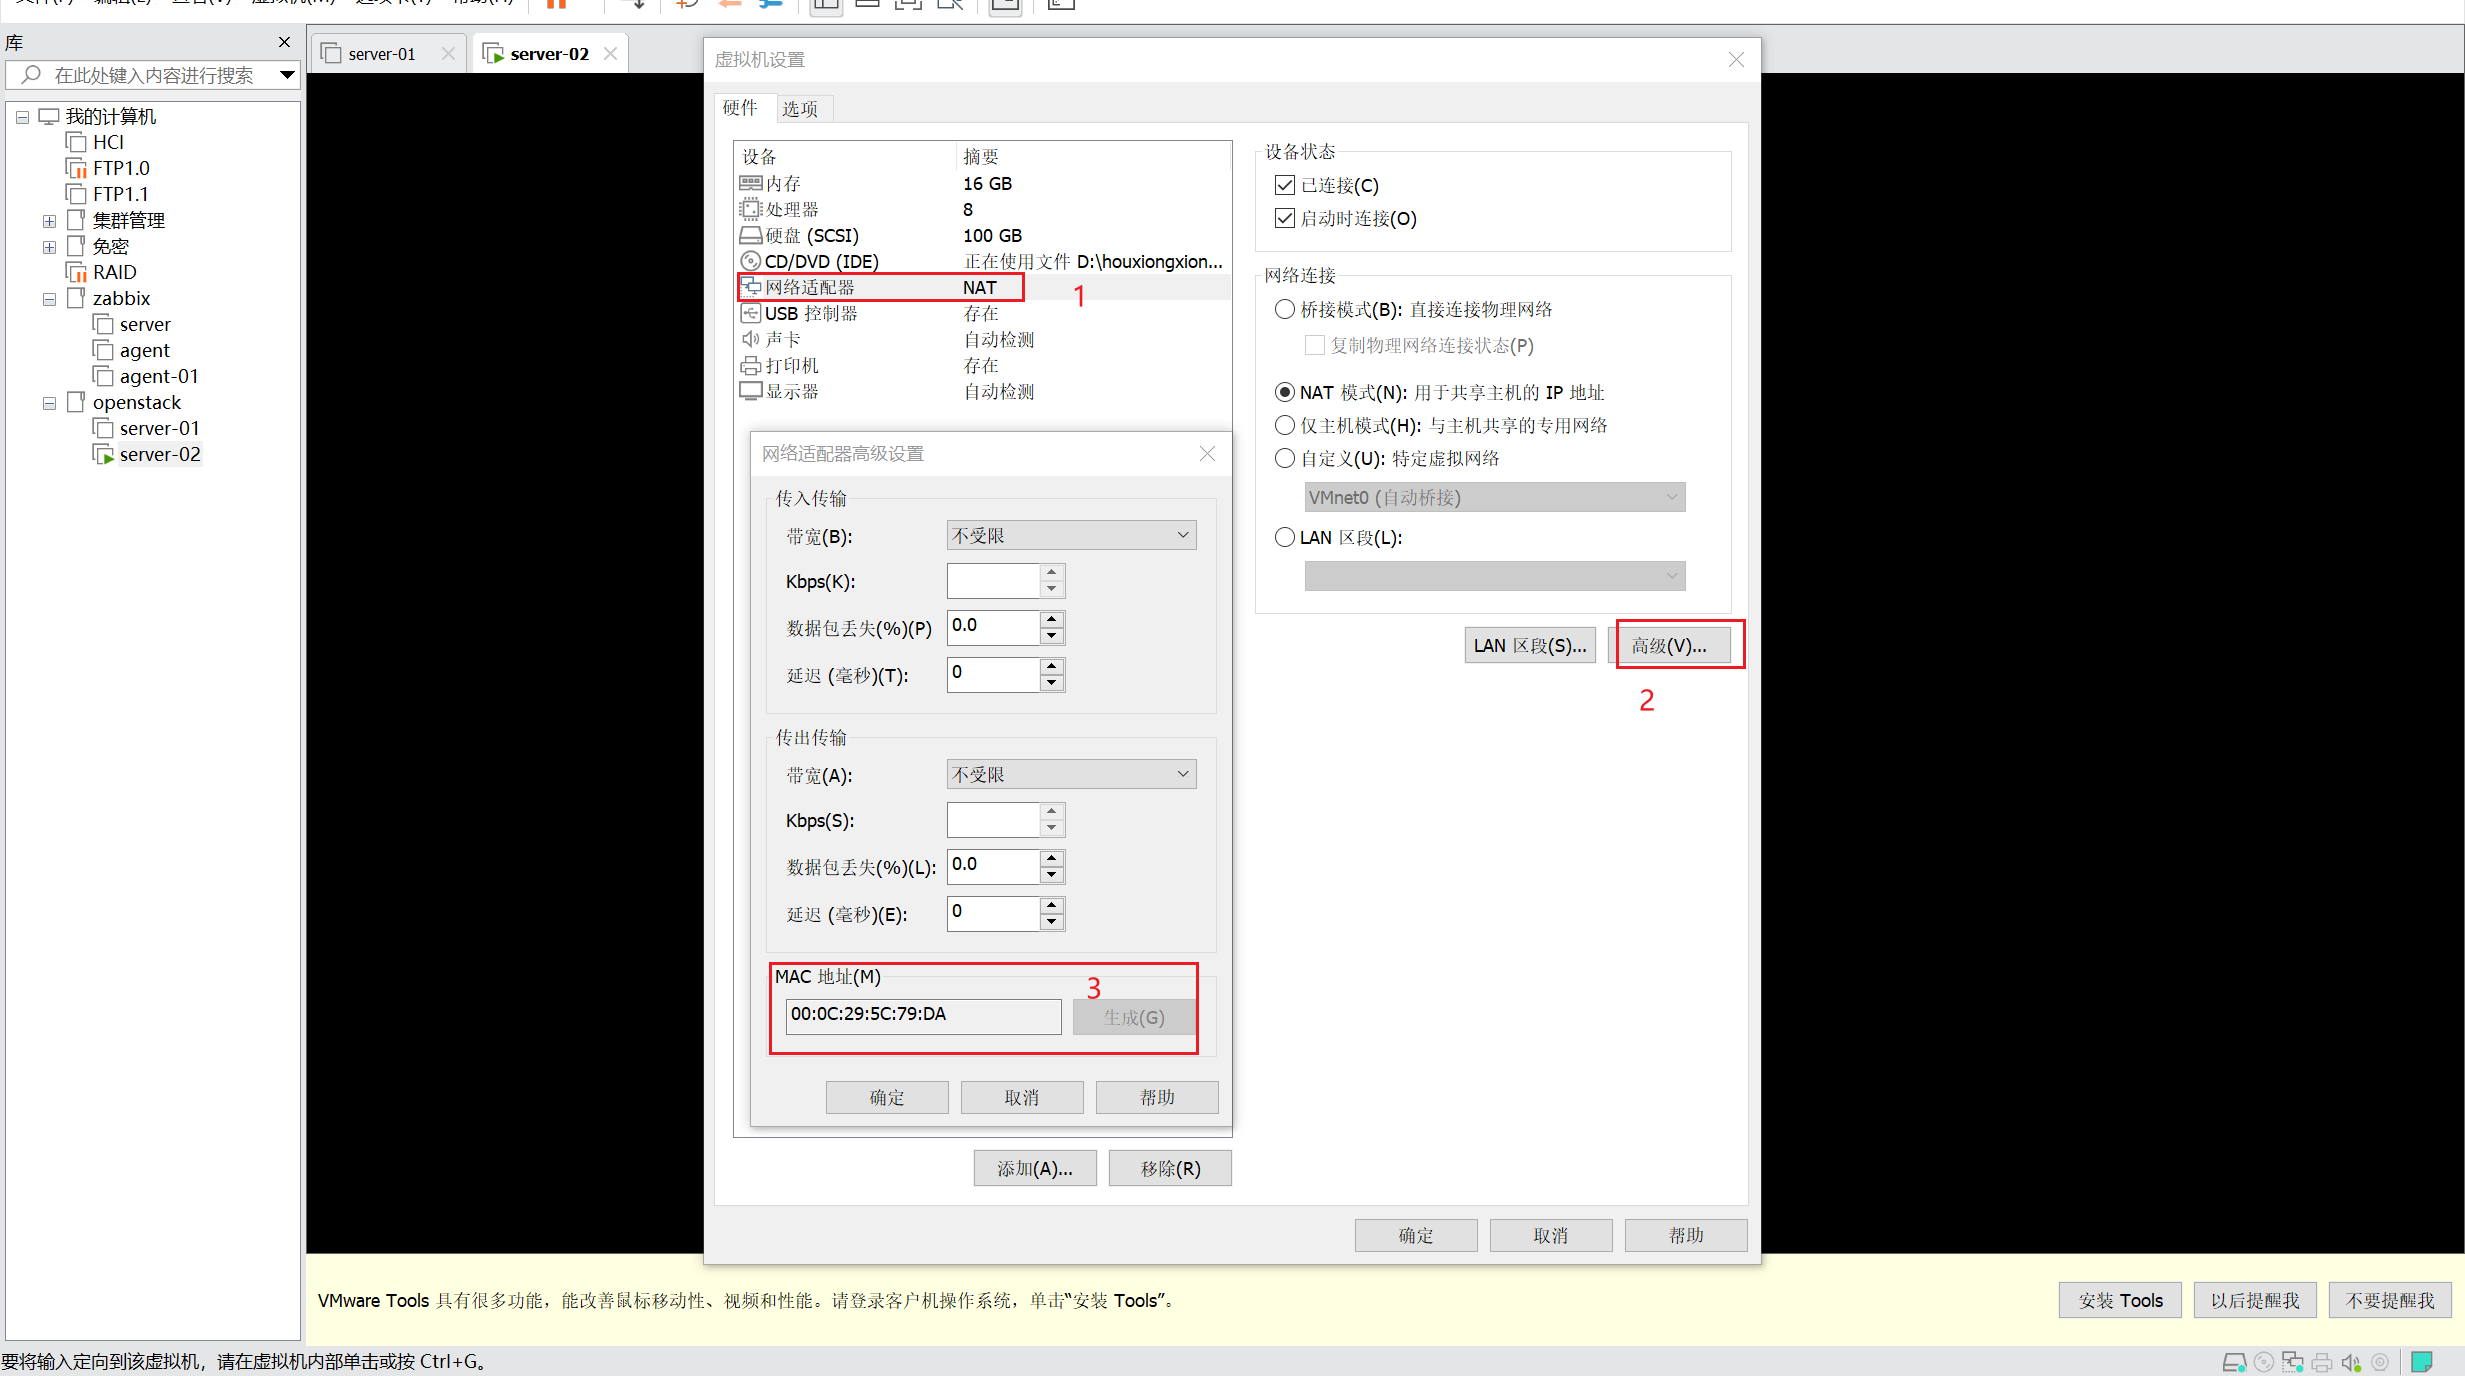Click the MAC address input field
This screenshot has width=2465, height=1376.
coord(922,1014)
